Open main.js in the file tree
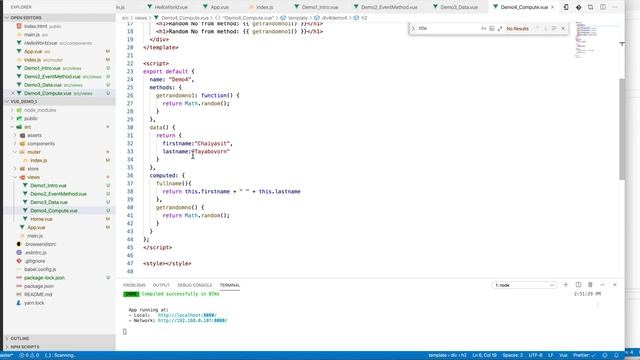The image size is (640, 360). [35, 236]
